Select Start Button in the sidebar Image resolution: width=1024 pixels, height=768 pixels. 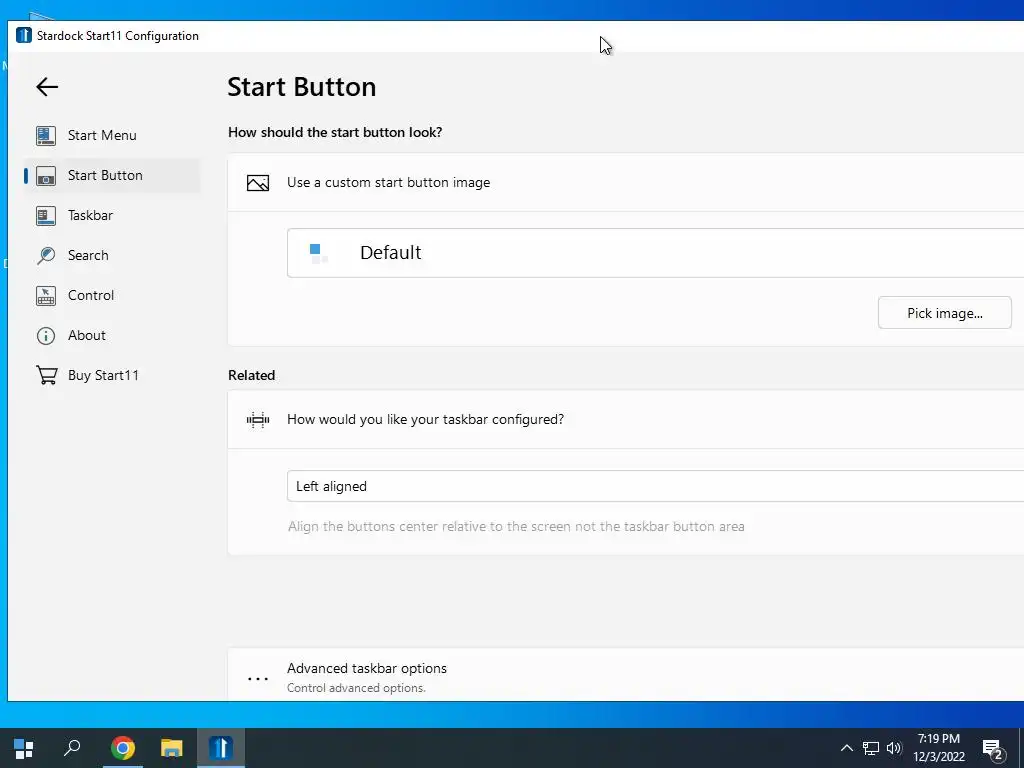point(112,175)
